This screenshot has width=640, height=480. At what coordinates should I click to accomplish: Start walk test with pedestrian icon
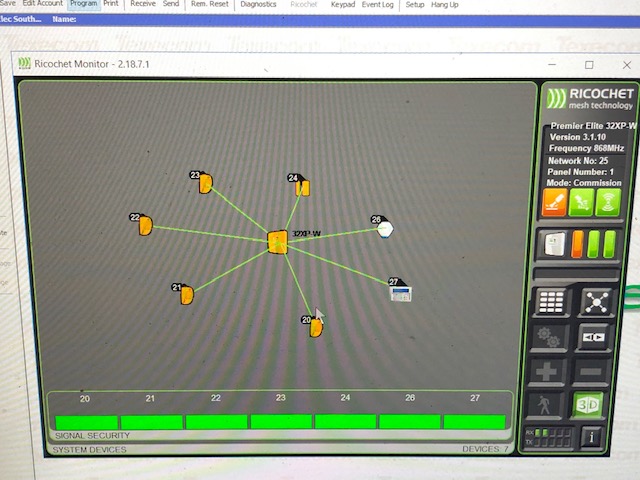[544, 405]
